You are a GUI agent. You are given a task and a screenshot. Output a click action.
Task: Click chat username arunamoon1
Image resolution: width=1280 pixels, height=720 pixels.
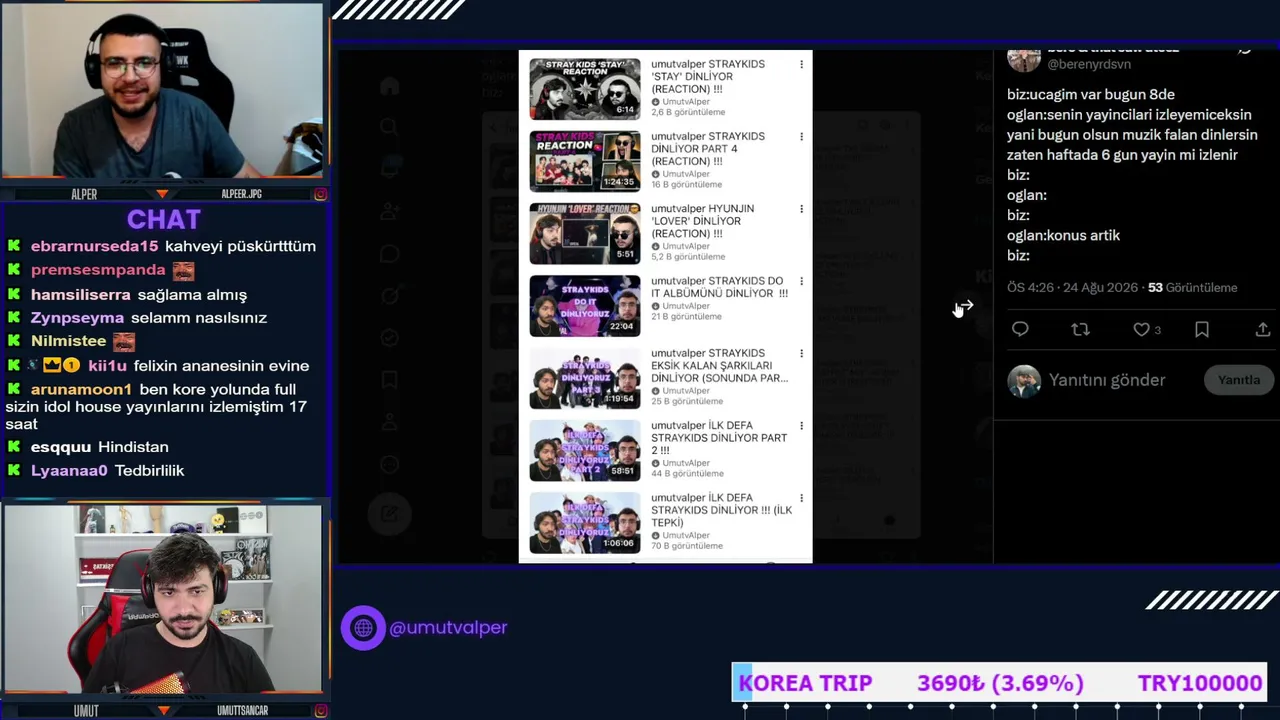click(81, 389)
